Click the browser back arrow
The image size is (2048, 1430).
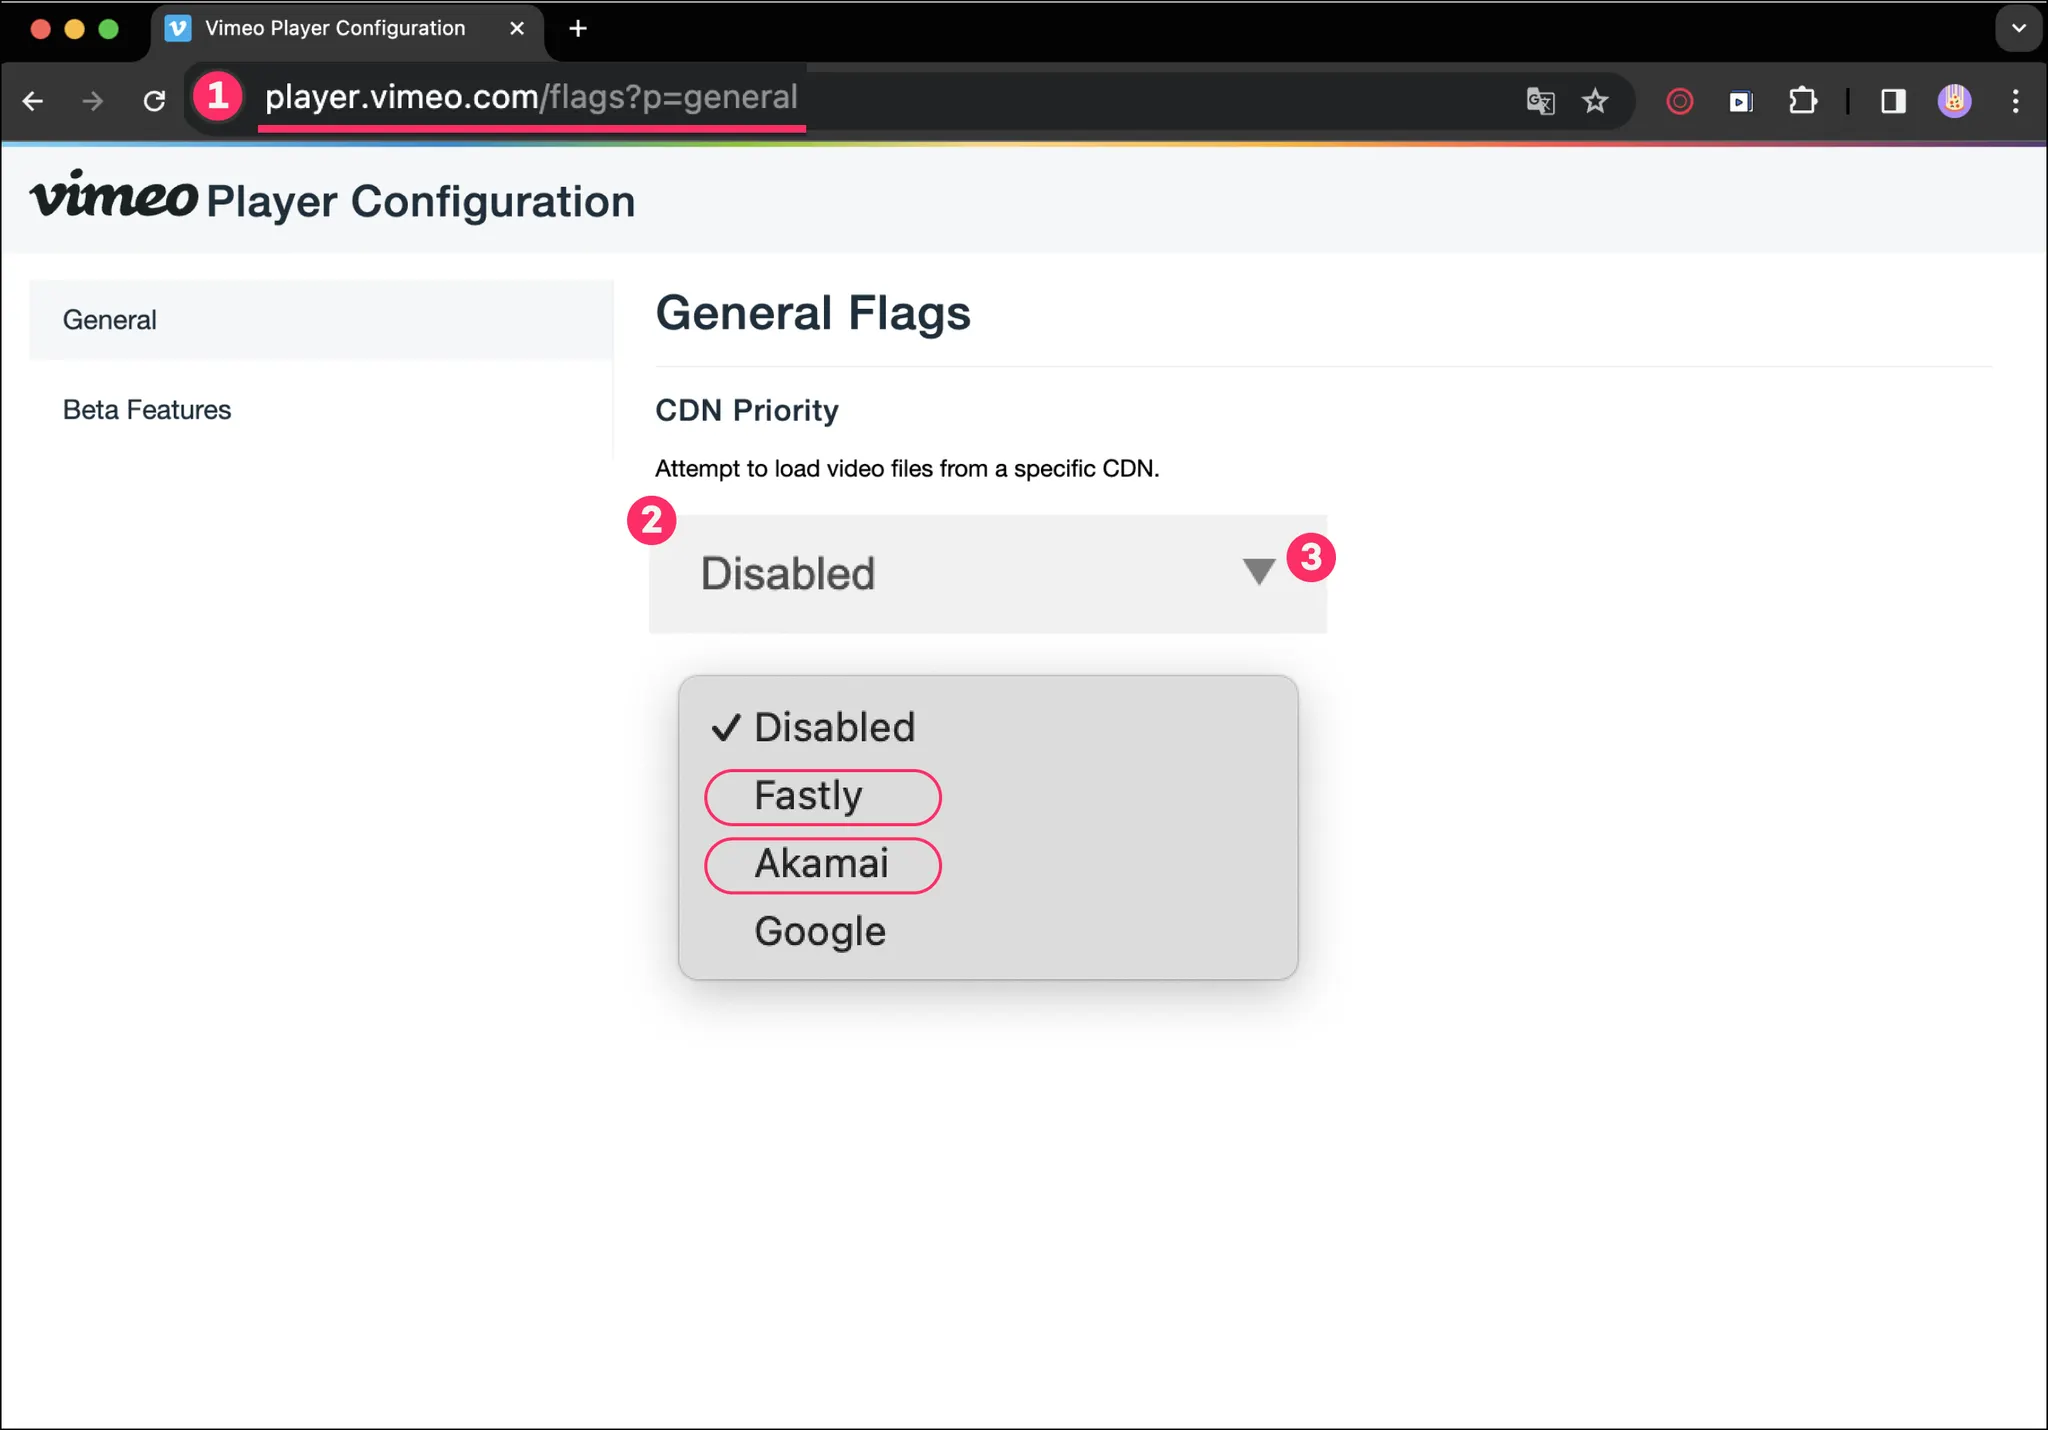[33, 101]
